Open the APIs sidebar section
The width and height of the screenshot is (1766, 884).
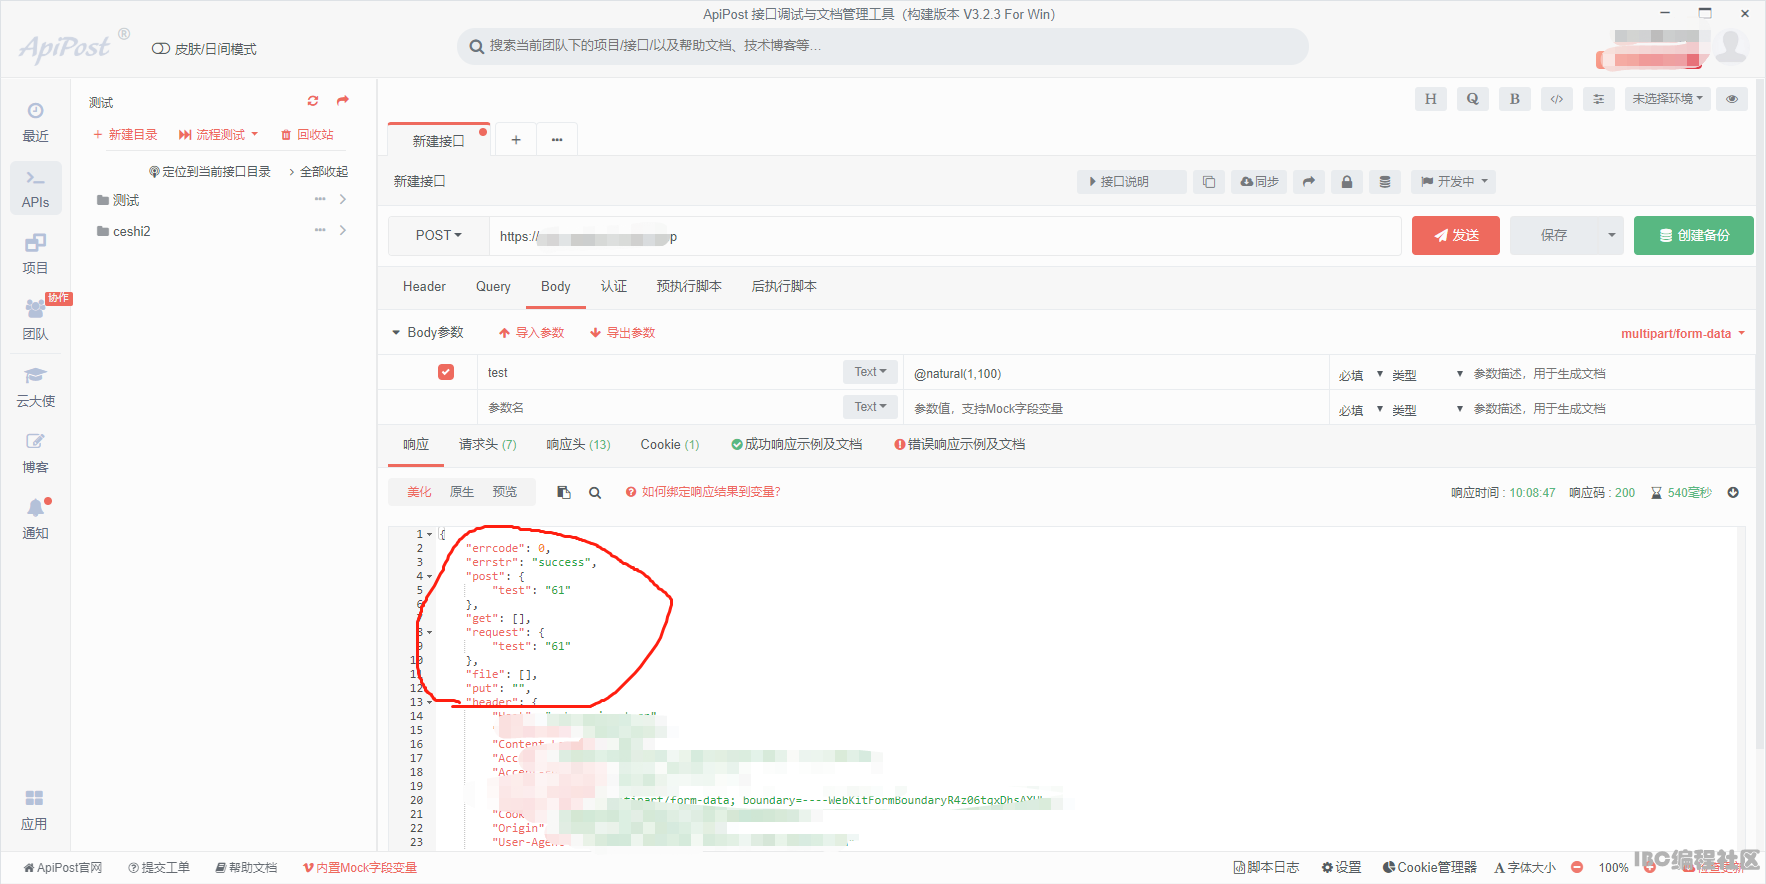coord(35,188)
